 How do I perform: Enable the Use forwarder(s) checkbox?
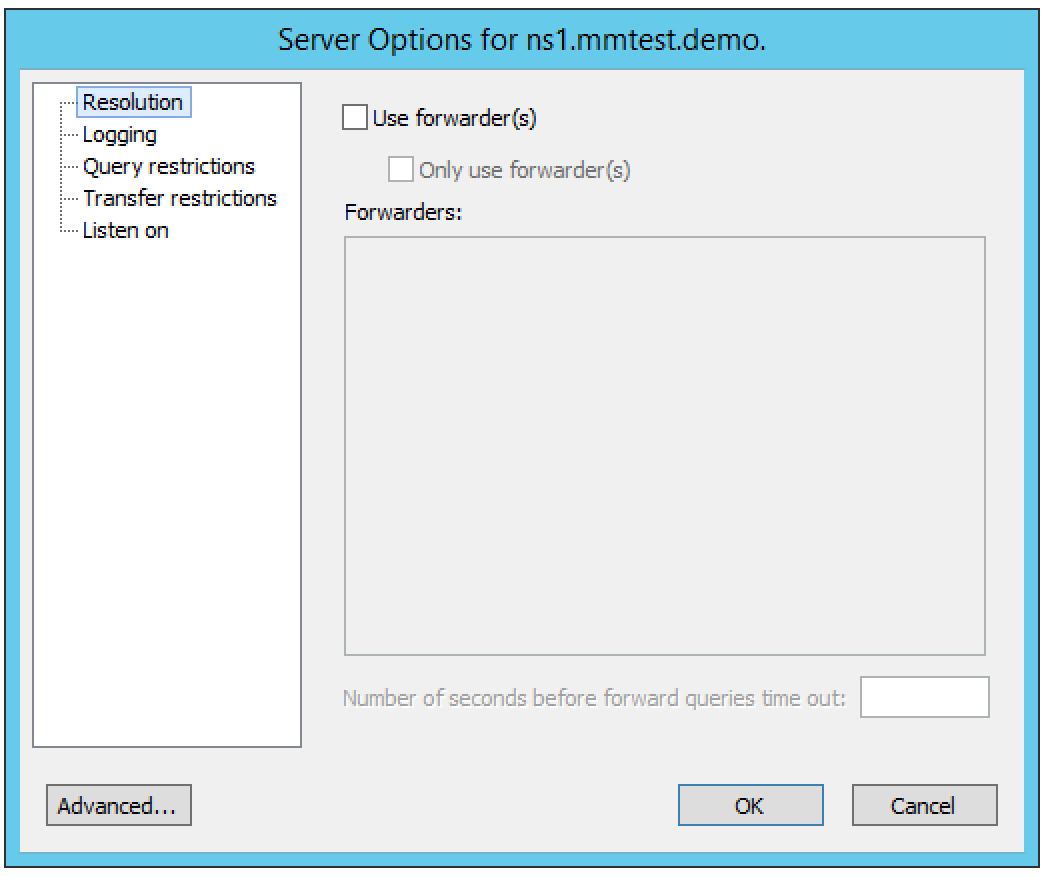point(355,118)
